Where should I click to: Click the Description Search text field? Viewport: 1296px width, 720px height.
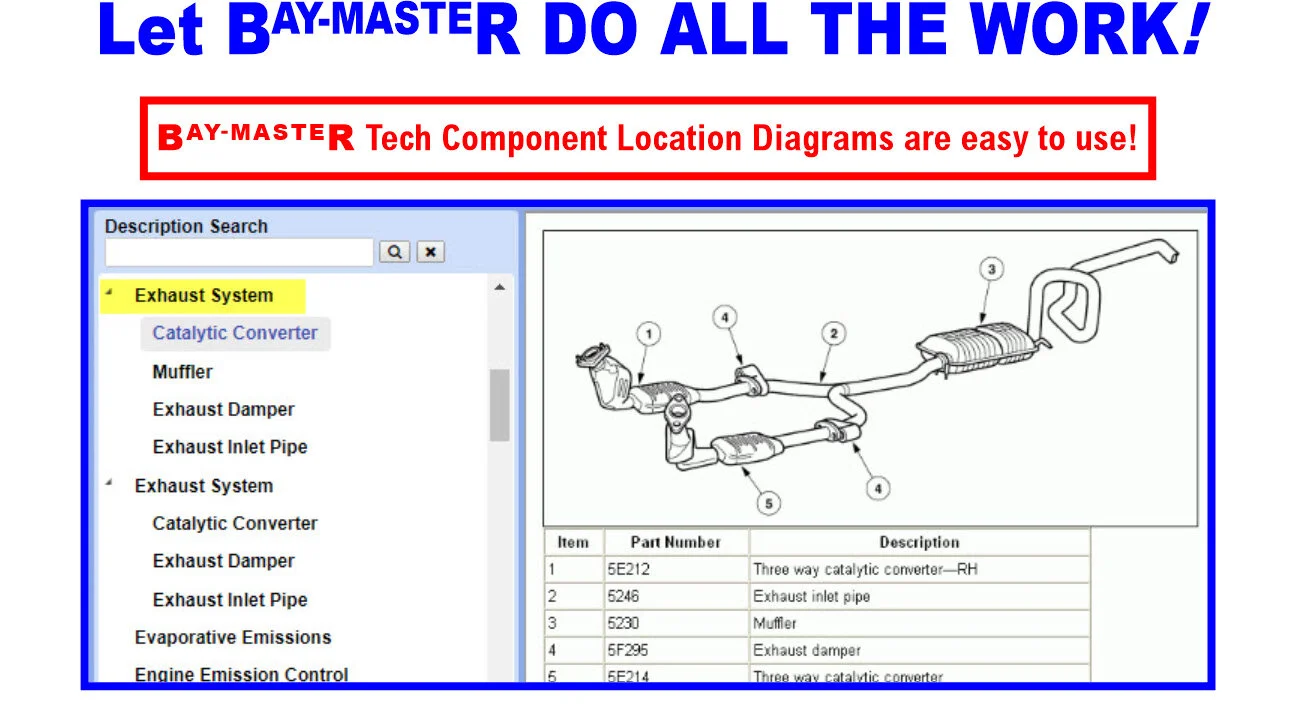click(x=239, y=252)
